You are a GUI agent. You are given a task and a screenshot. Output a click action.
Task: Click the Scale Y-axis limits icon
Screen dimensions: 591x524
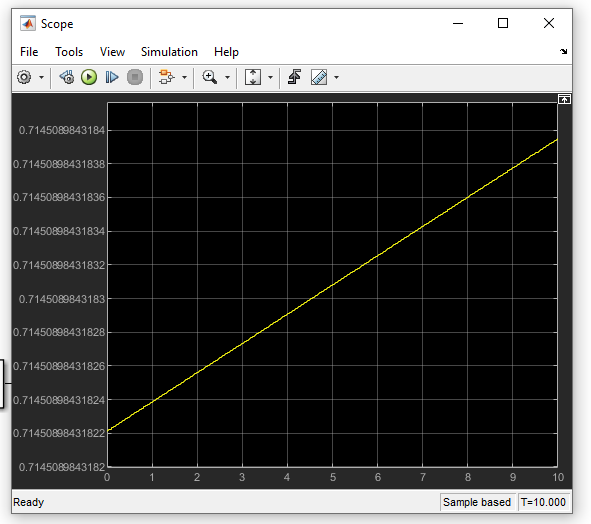click(253, 77)
